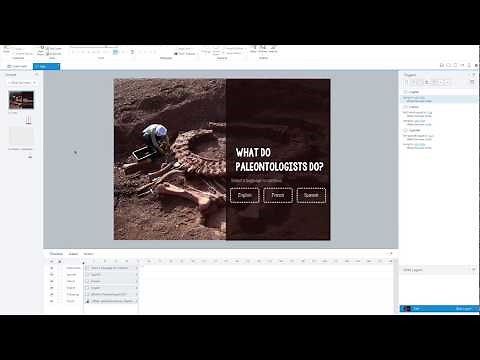This screenshot has height=360, width=480.
Task: Select the desktop view icon above Triggers panel
Action: pos(442,65)
